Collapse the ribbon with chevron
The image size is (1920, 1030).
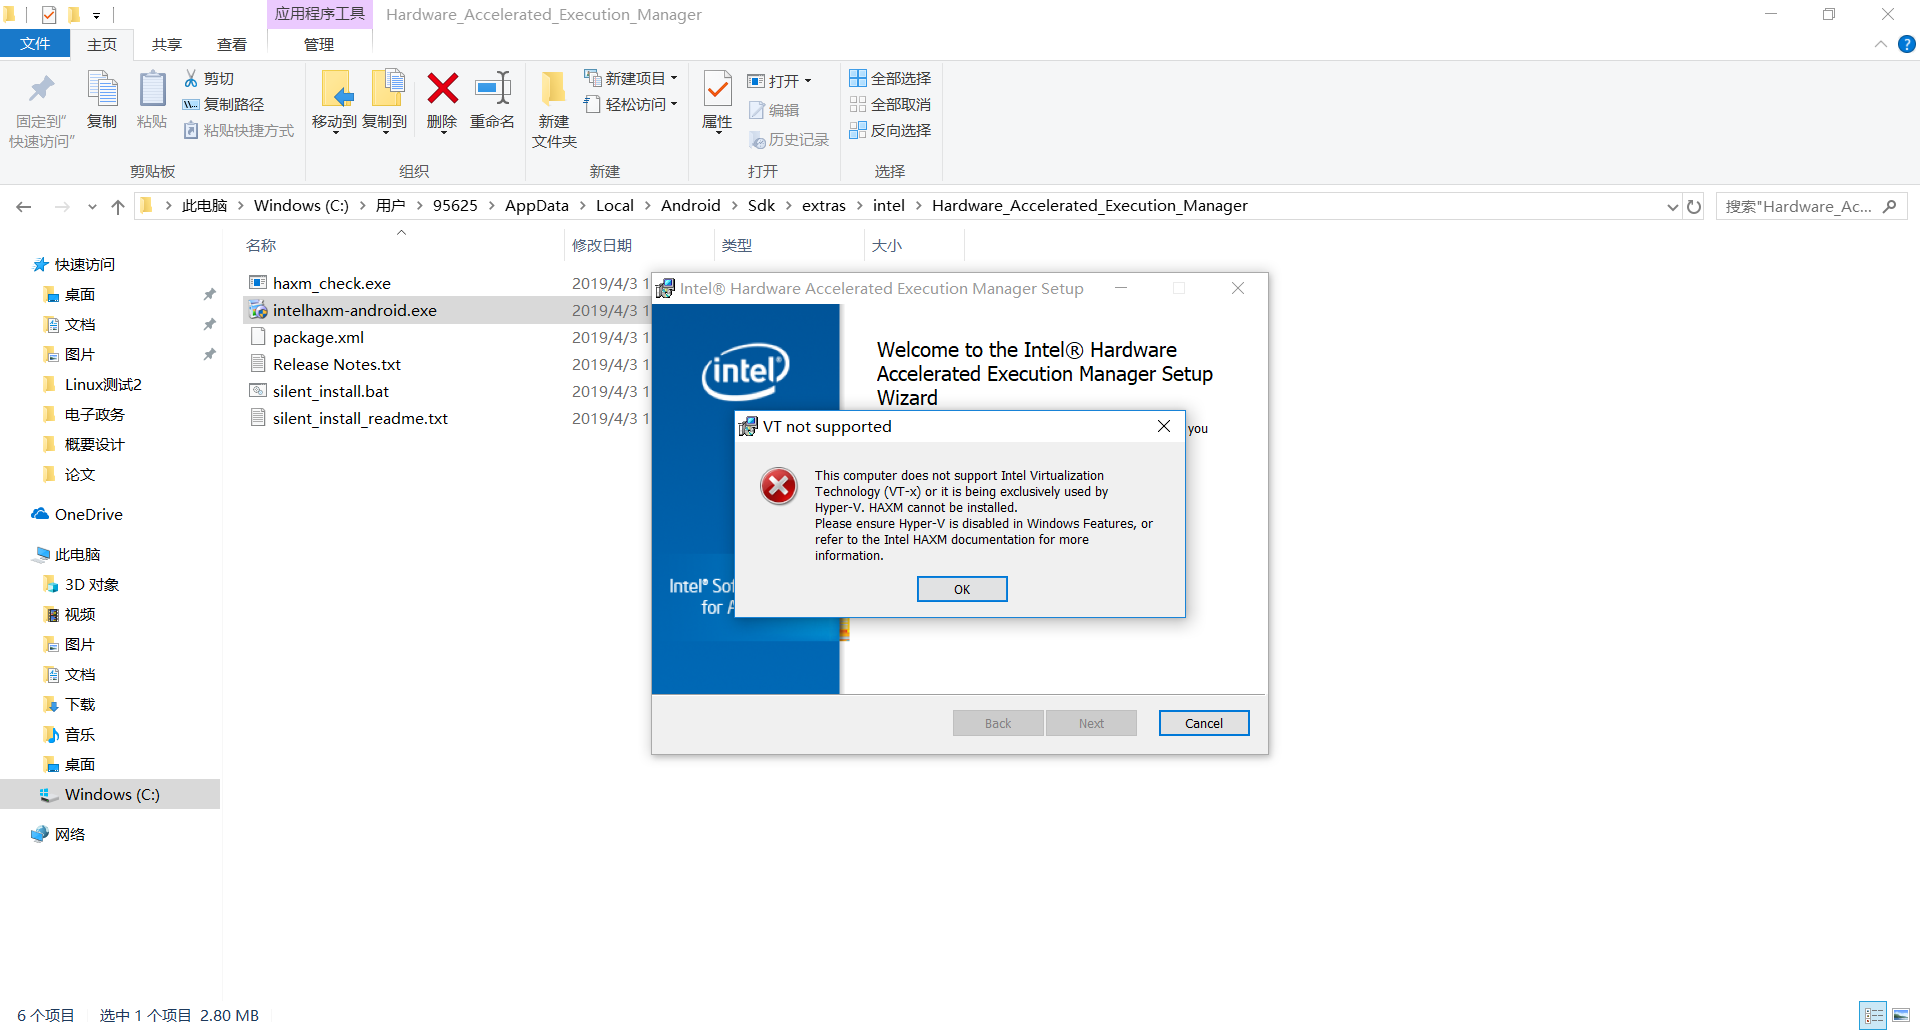1880,44
